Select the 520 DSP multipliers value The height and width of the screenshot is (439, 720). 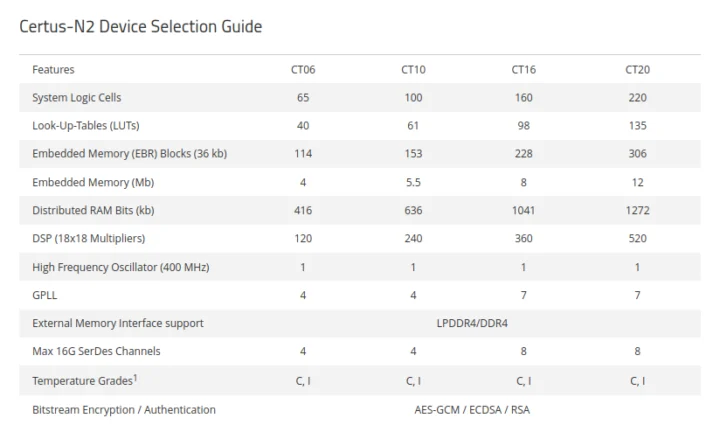(638, 239)
